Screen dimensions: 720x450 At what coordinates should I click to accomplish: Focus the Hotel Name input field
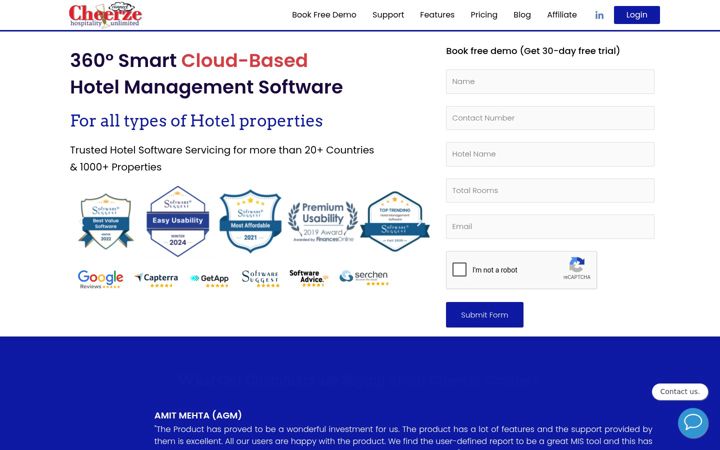point(550,154)
